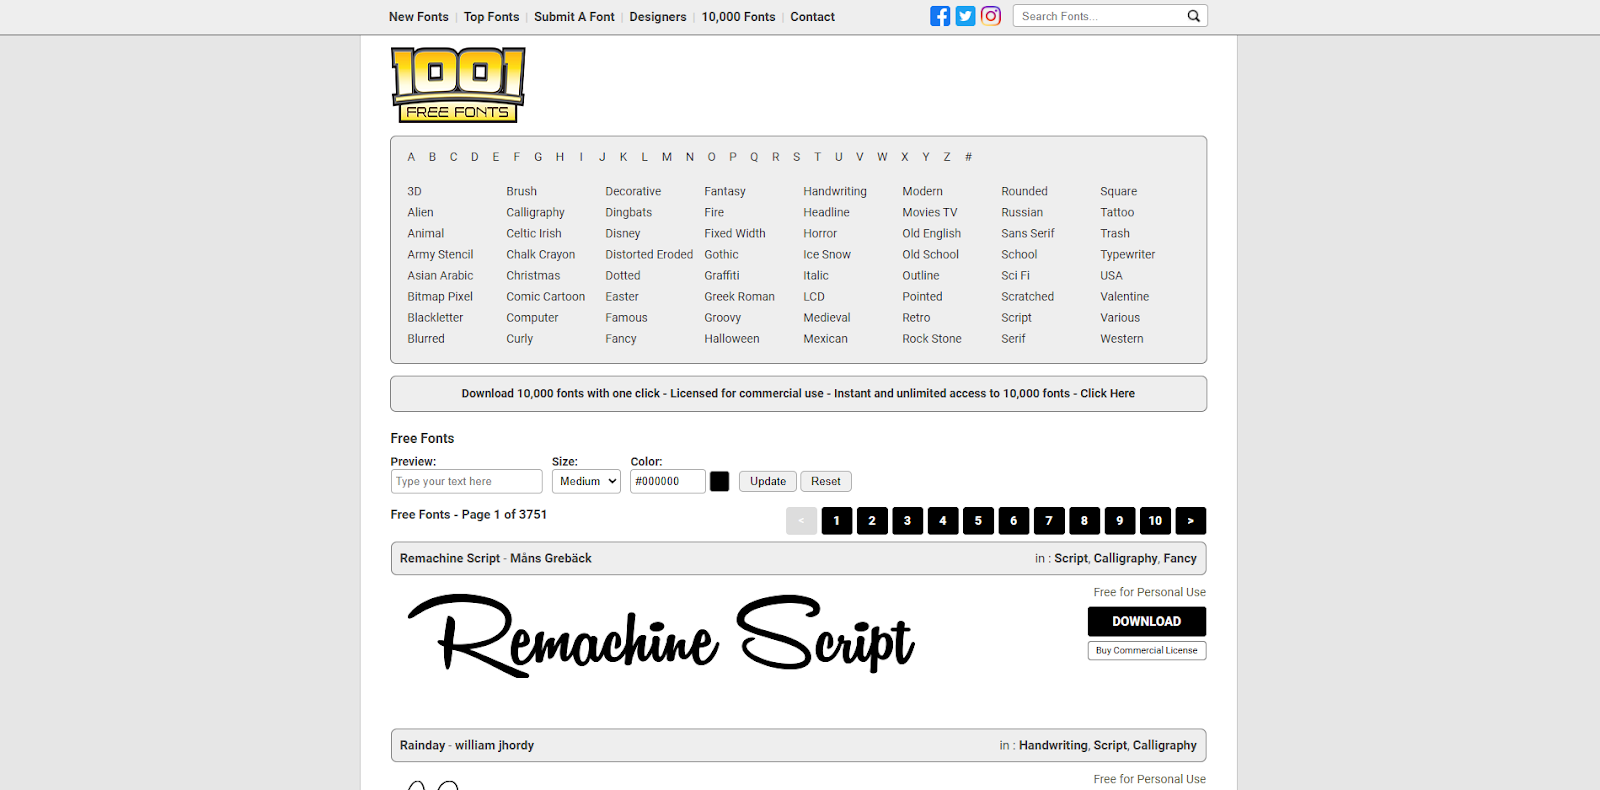Click Buy Commercial License button

(x=1147, y=650)
